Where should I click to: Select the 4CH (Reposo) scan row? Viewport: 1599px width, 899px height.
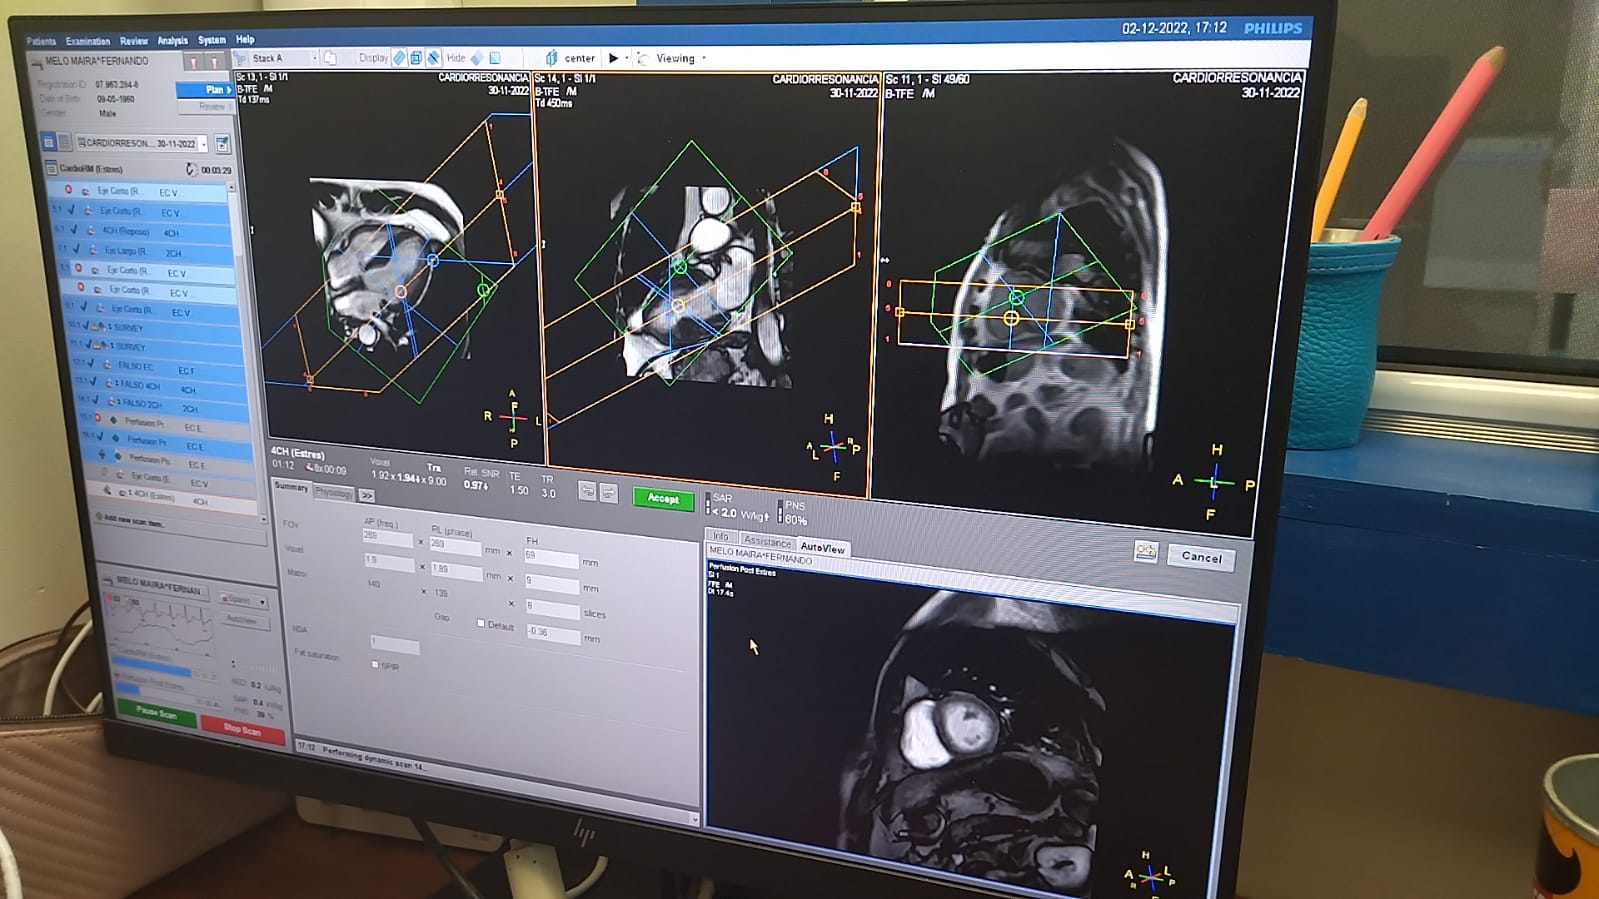click(x=141, y=232)
